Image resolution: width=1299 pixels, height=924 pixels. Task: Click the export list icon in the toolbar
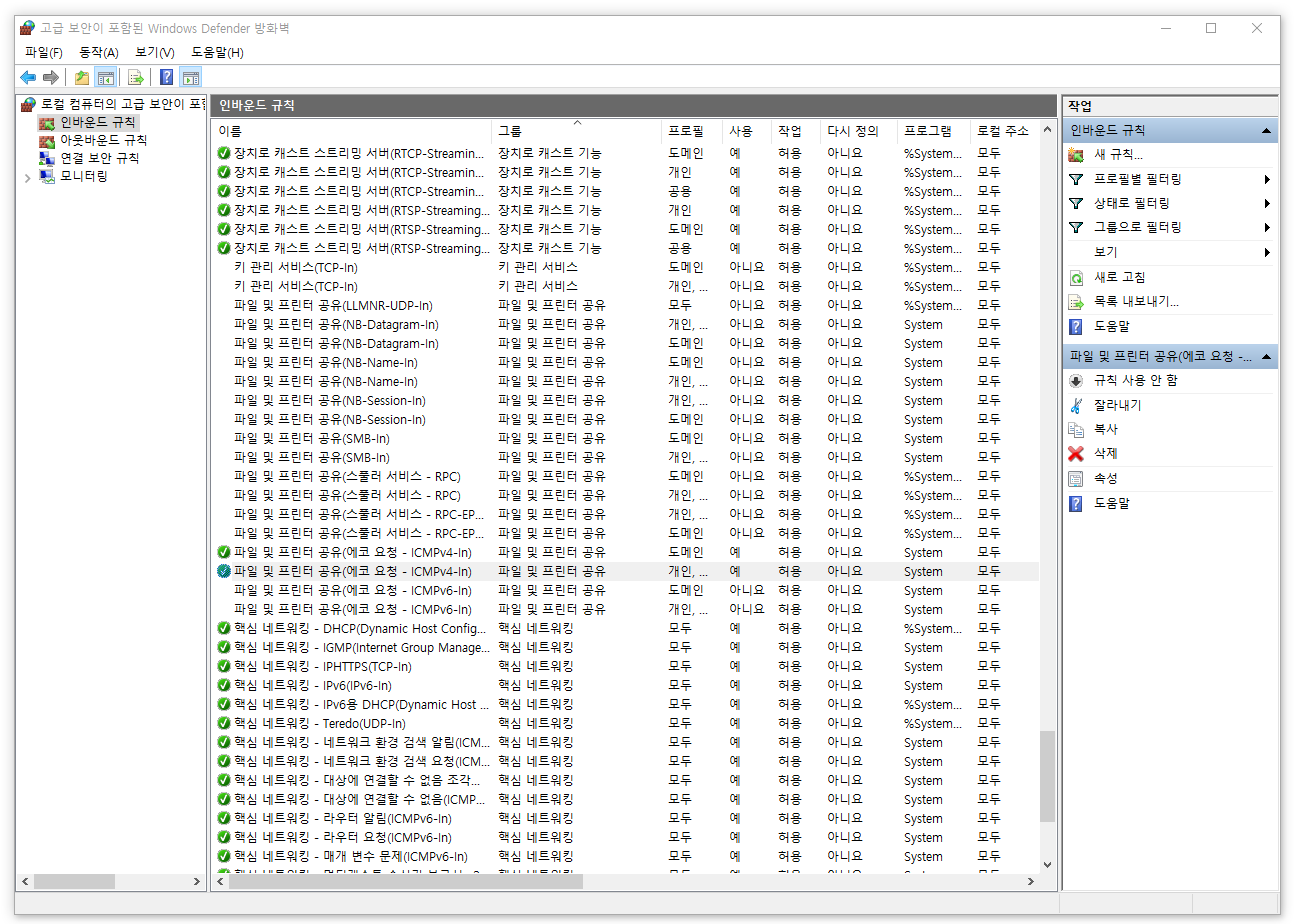136,78
